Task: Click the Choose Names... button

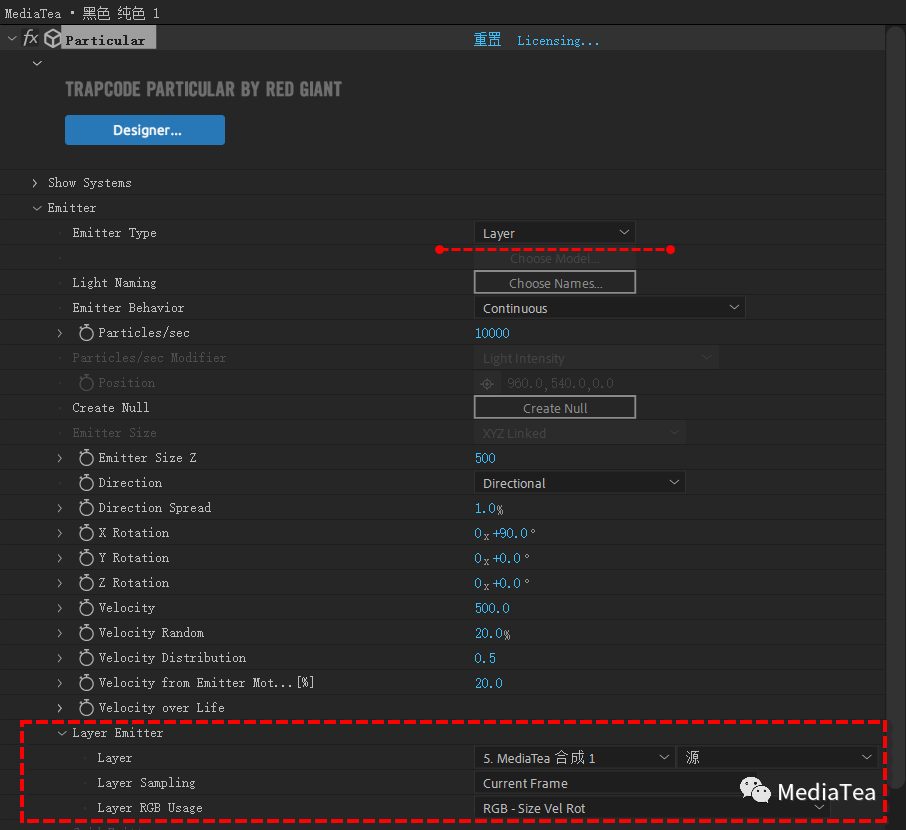Action: [x=555, y=283]
